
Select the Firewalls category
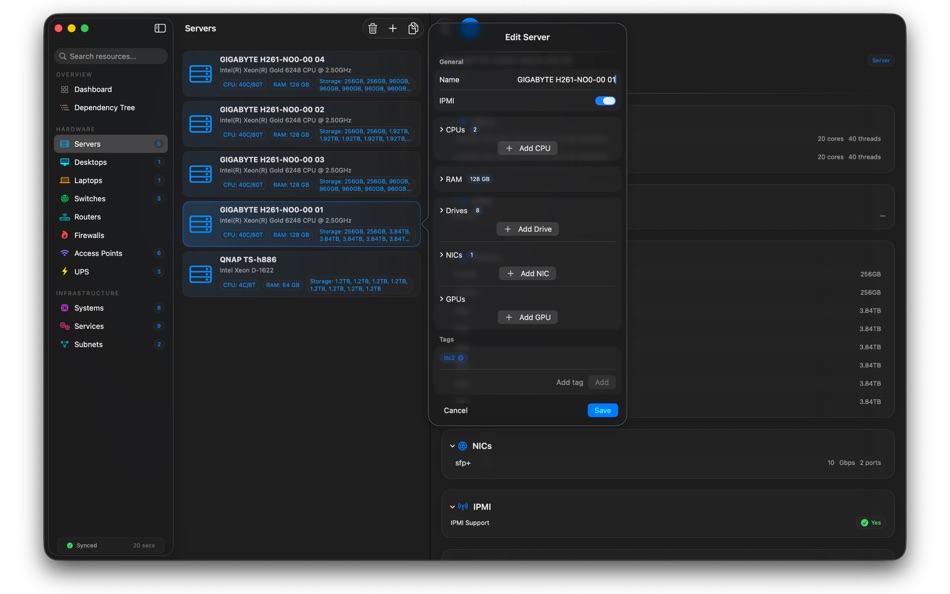[x=88, y=235]
